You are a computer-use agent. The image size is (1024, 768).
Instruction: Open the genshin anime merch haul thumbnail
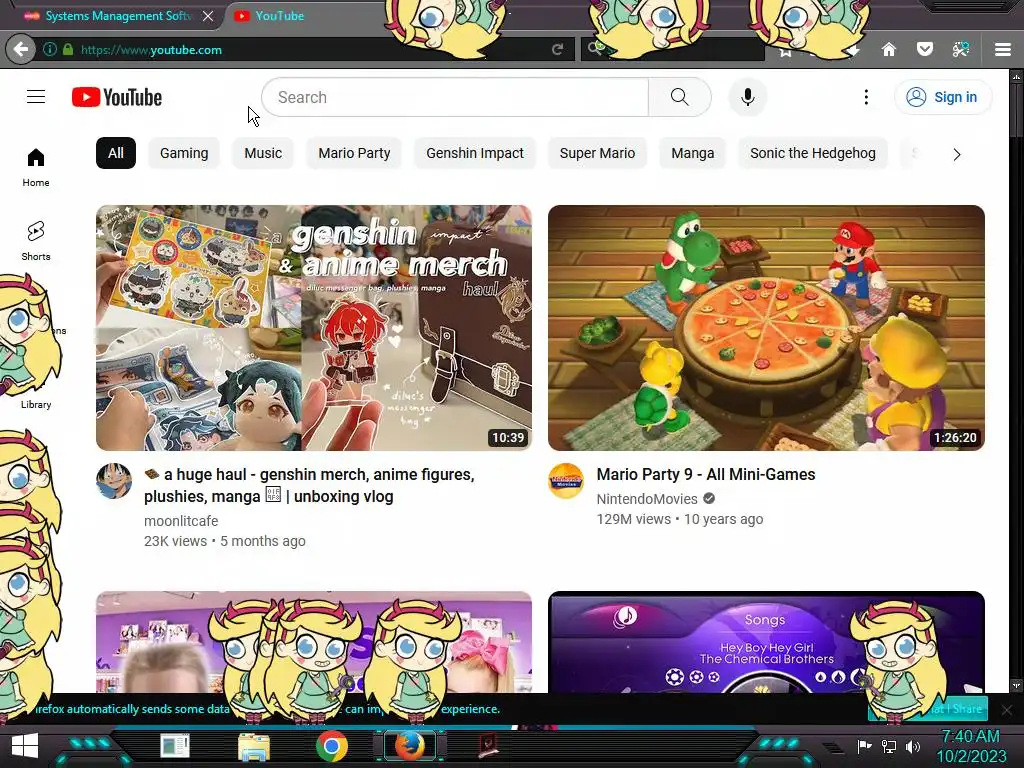[x=313, y=328]
